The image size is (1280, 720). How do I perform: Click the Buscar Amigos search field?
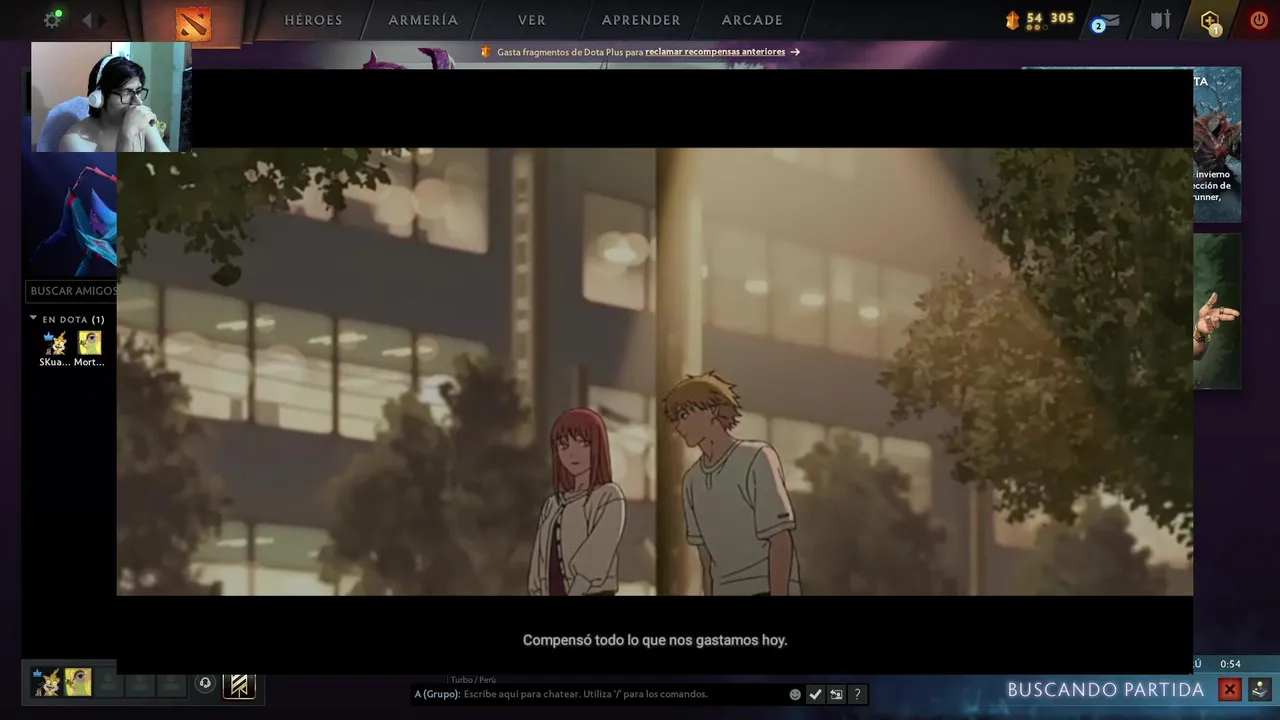click(x=71, y=291)
